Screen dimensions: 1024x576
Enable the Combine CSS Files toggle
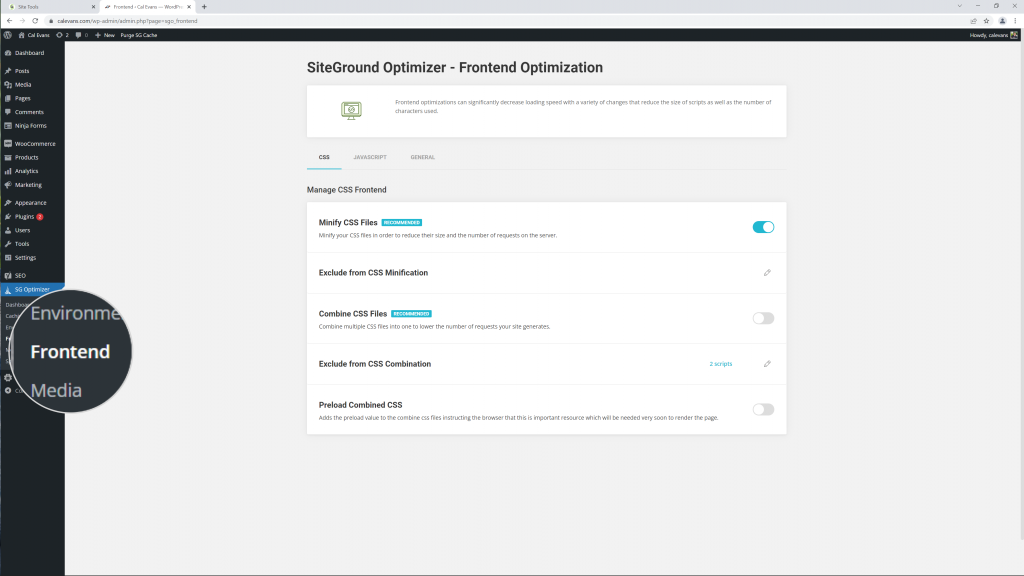point(763,318)
